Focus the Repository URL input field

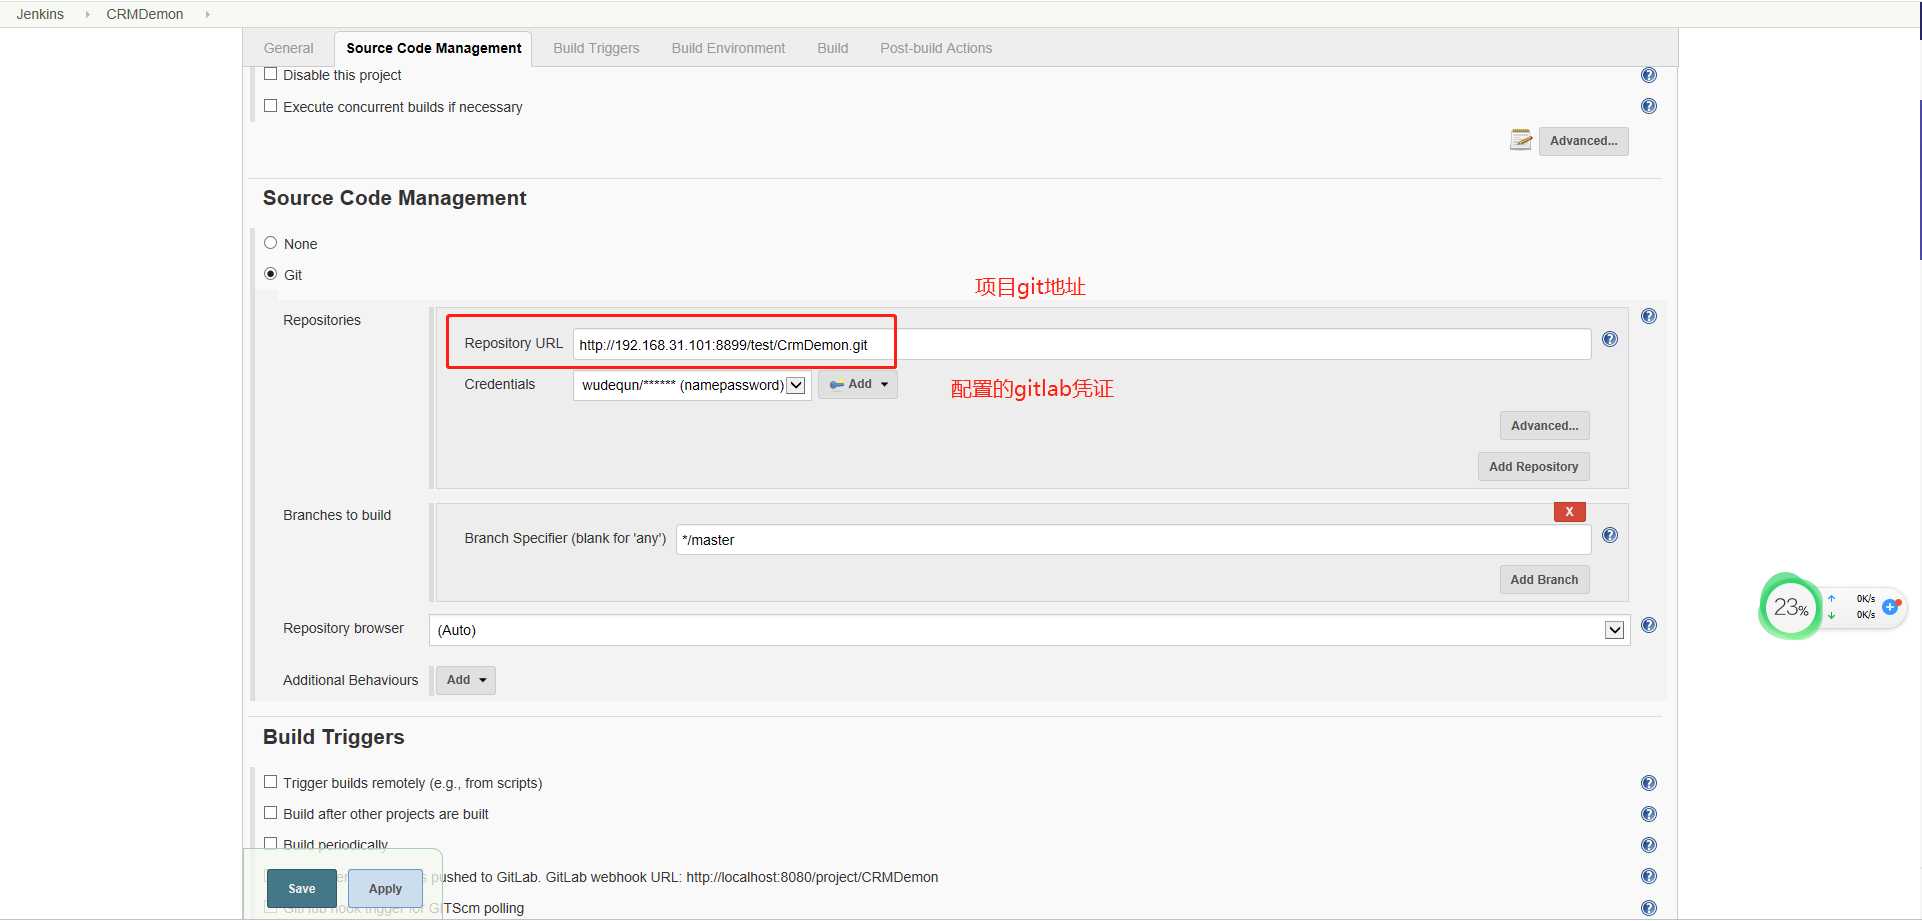[1081, 344]
